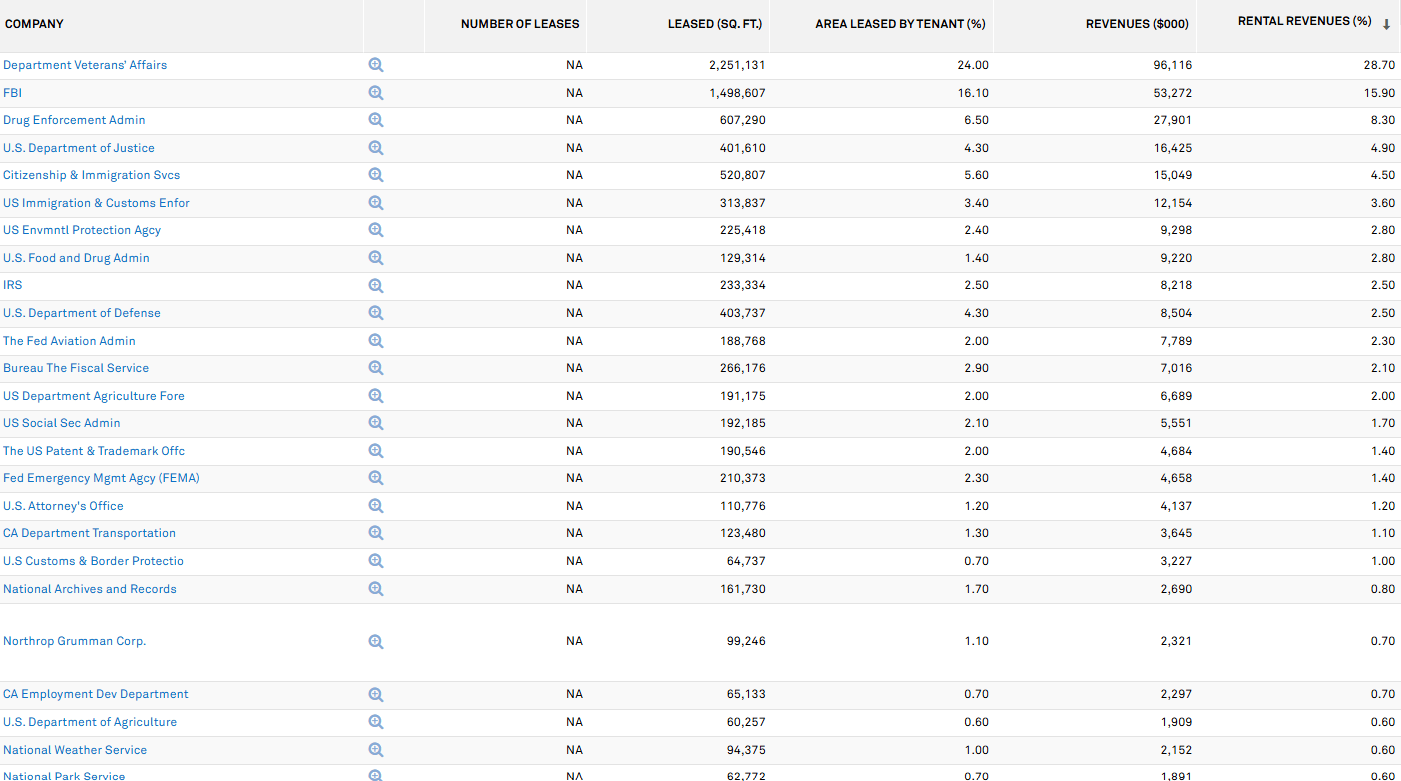Sort by Number of Leases header
This screenshot has width=1401, height=781.
coord(519,24)
